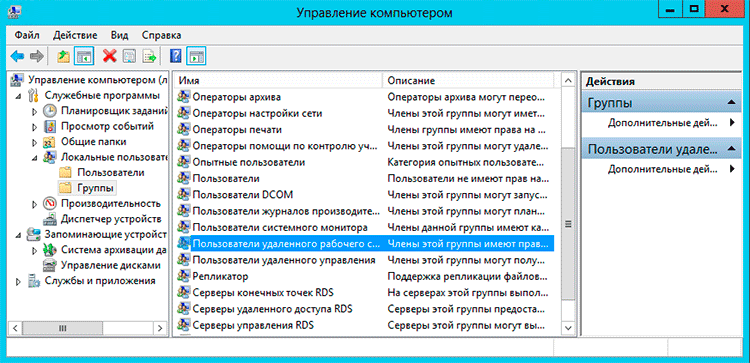Click the blue Help question mark icon
This screenshot has width=750, height=363.
pyautogui.click(x=176, y=56)
